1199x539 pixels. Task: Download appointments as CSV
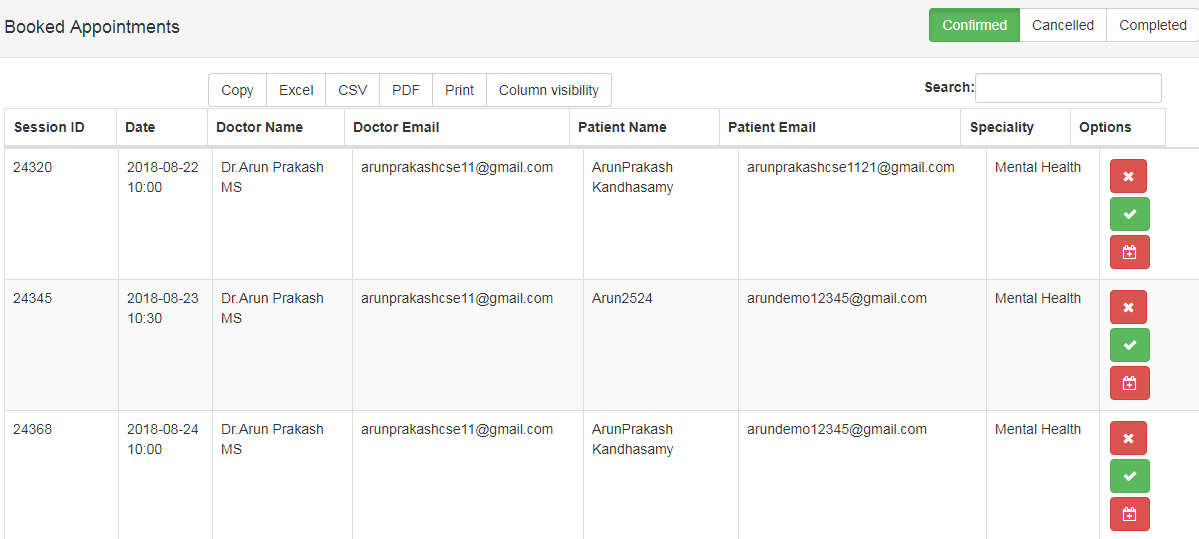point(353,90)
